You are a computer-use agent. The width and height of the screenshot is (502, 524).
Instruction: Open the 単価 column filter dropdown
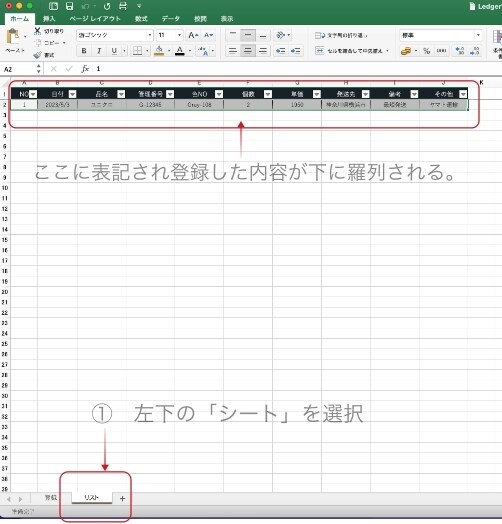(x=317, y=94)
